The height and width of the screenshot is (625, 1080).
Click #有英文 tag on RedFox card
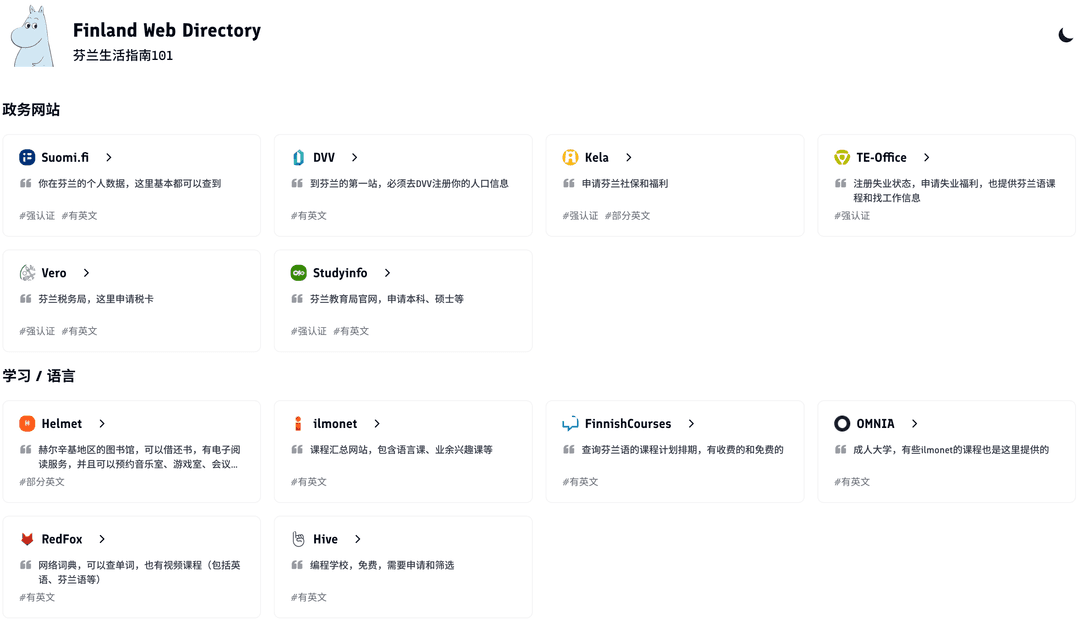click(x=37, y=597)
